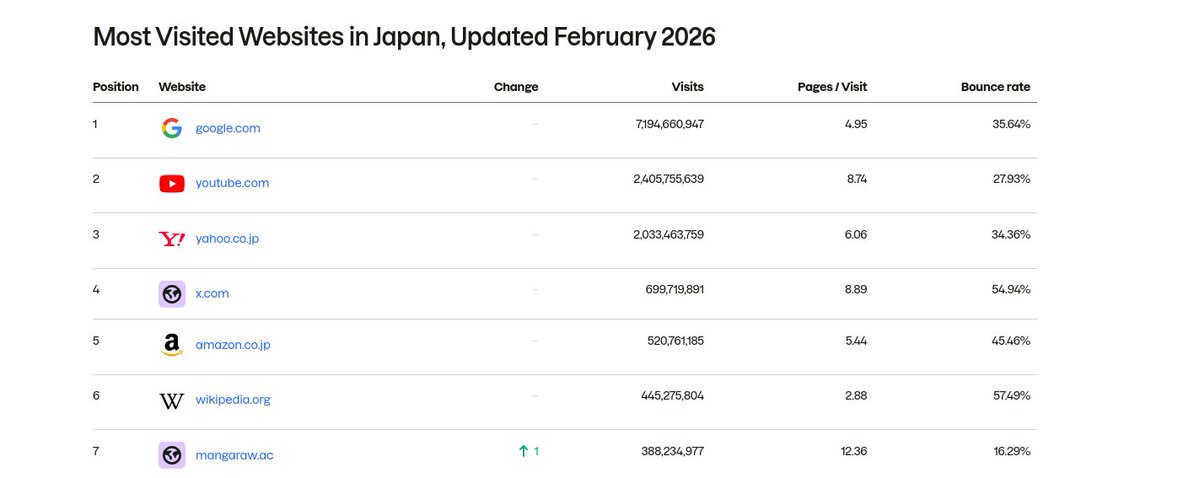Select the visits value 445,275,804
This screenshot has height=478, width=1199.
tap(673, 396)
